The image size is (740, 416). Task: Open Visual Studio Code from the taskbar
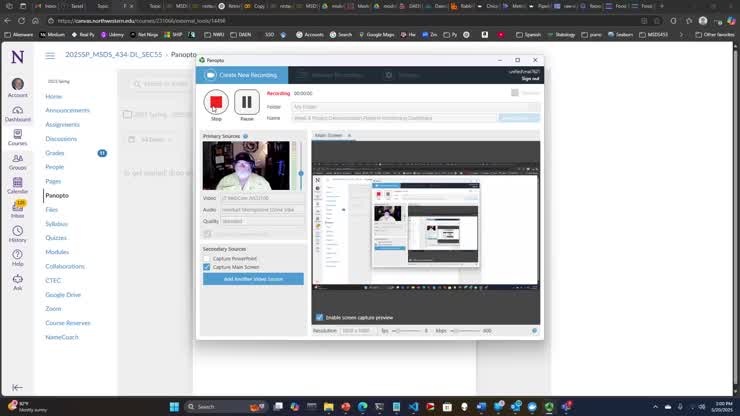click(413, 407)
